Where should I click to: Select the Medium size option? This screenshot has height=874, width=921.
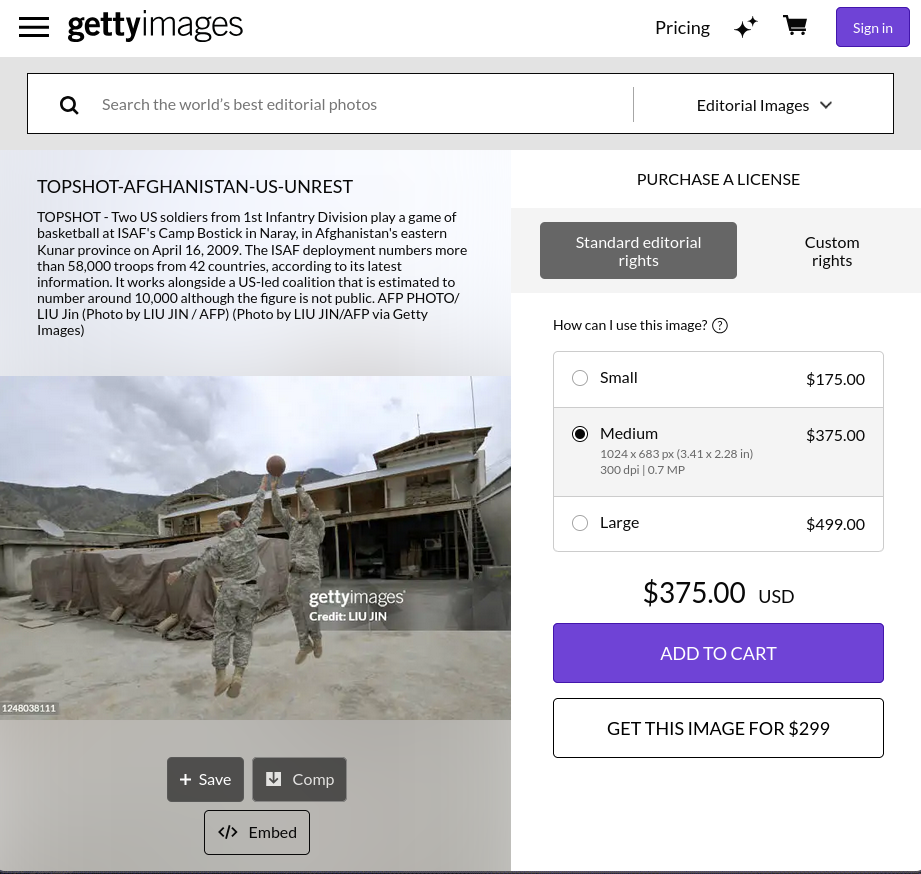click(x=580, y=434)
